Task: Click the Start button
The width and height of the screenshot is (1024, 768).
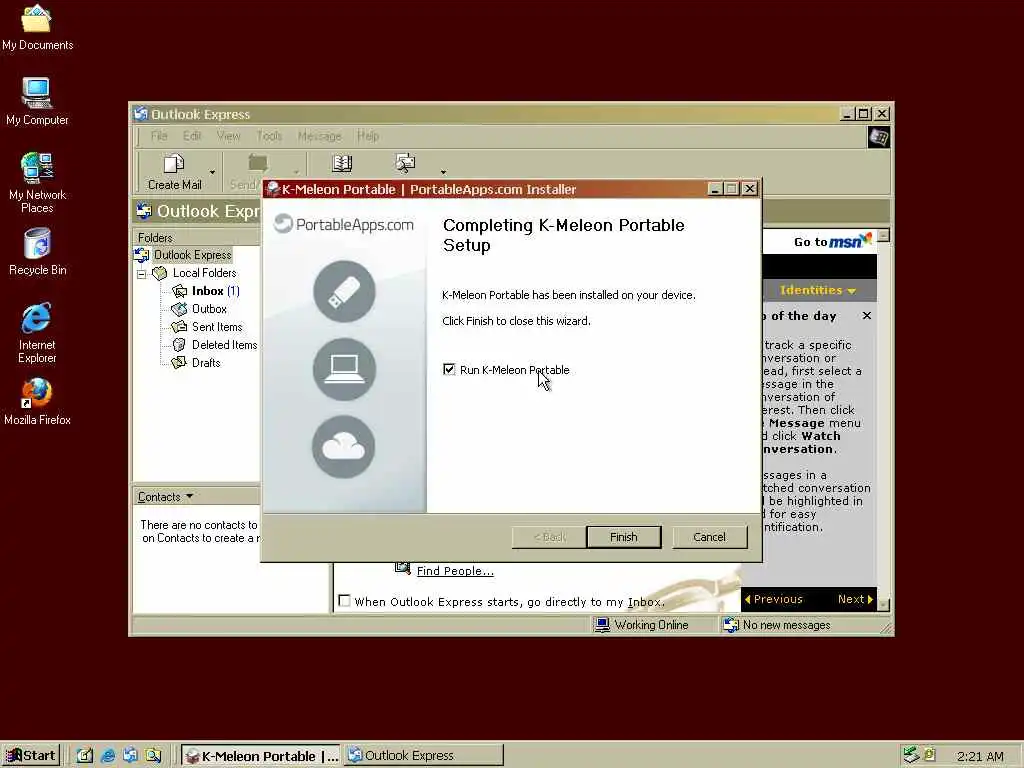Action: coord(31,756)
